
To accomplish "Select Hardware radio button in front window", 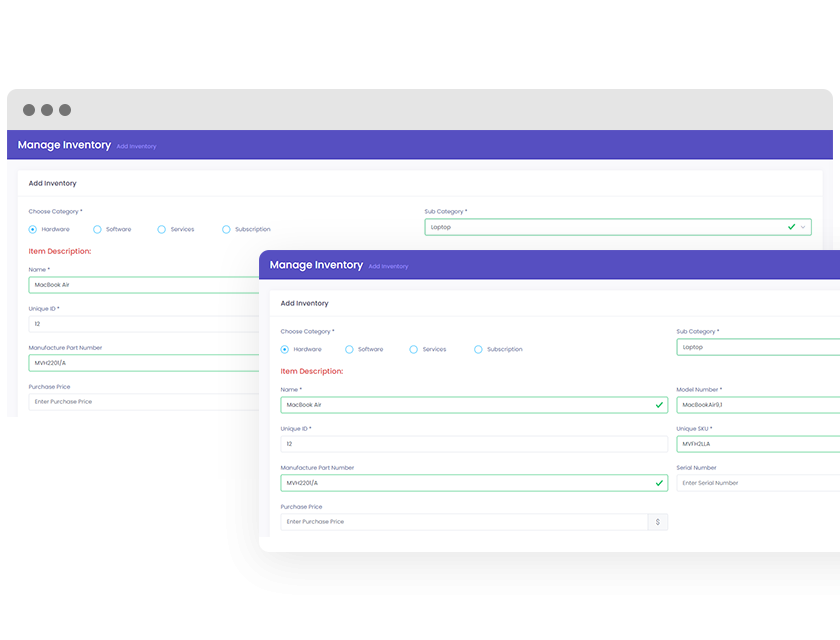I will (285, 349).
